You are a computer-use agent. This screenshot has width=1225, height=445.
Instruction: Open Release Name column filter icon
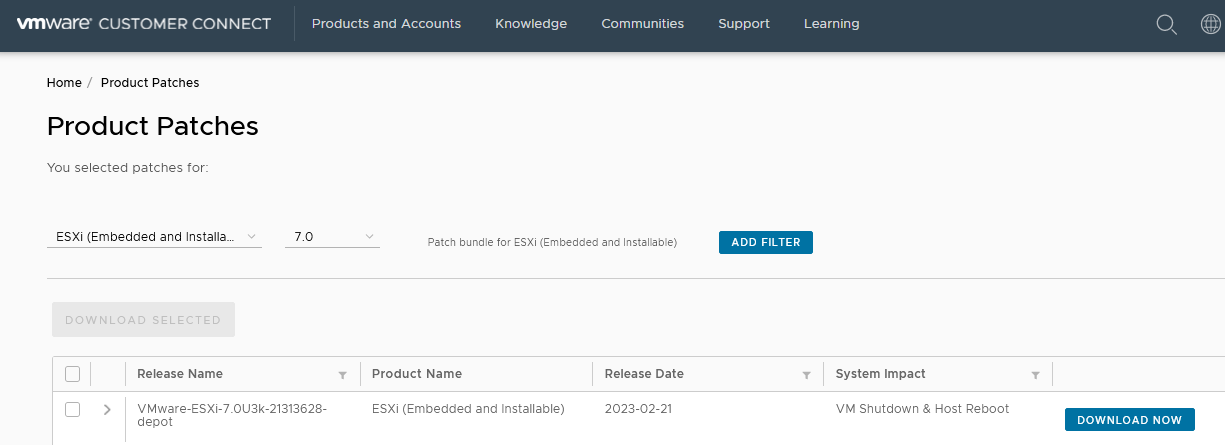click(x=343, y=375)
